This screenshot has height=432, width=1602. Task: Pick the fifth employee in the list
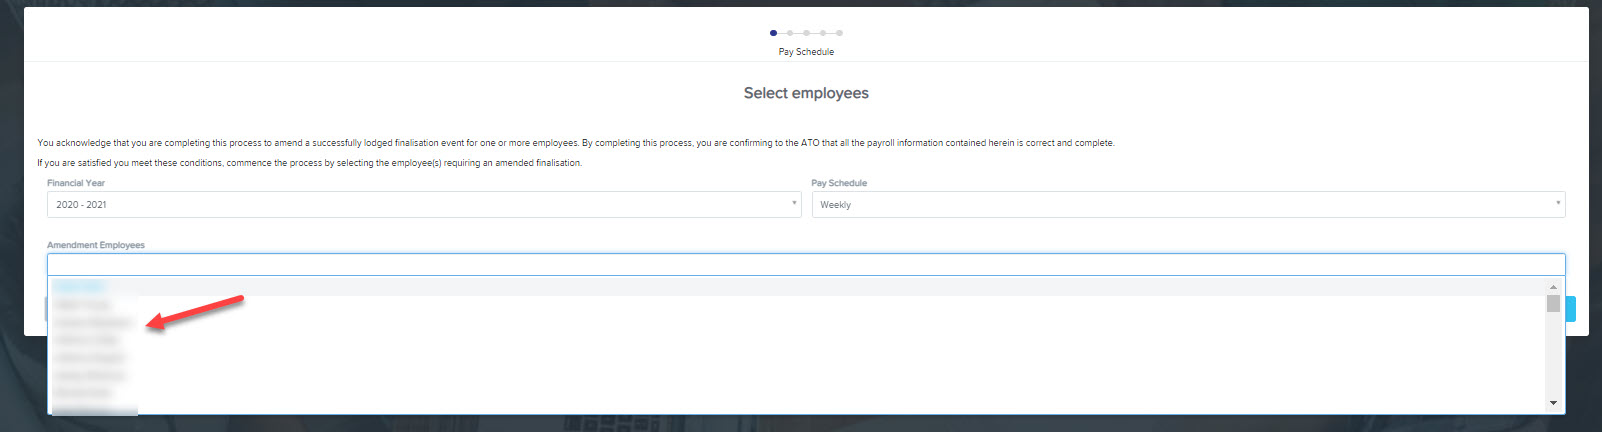click(90, 358)
